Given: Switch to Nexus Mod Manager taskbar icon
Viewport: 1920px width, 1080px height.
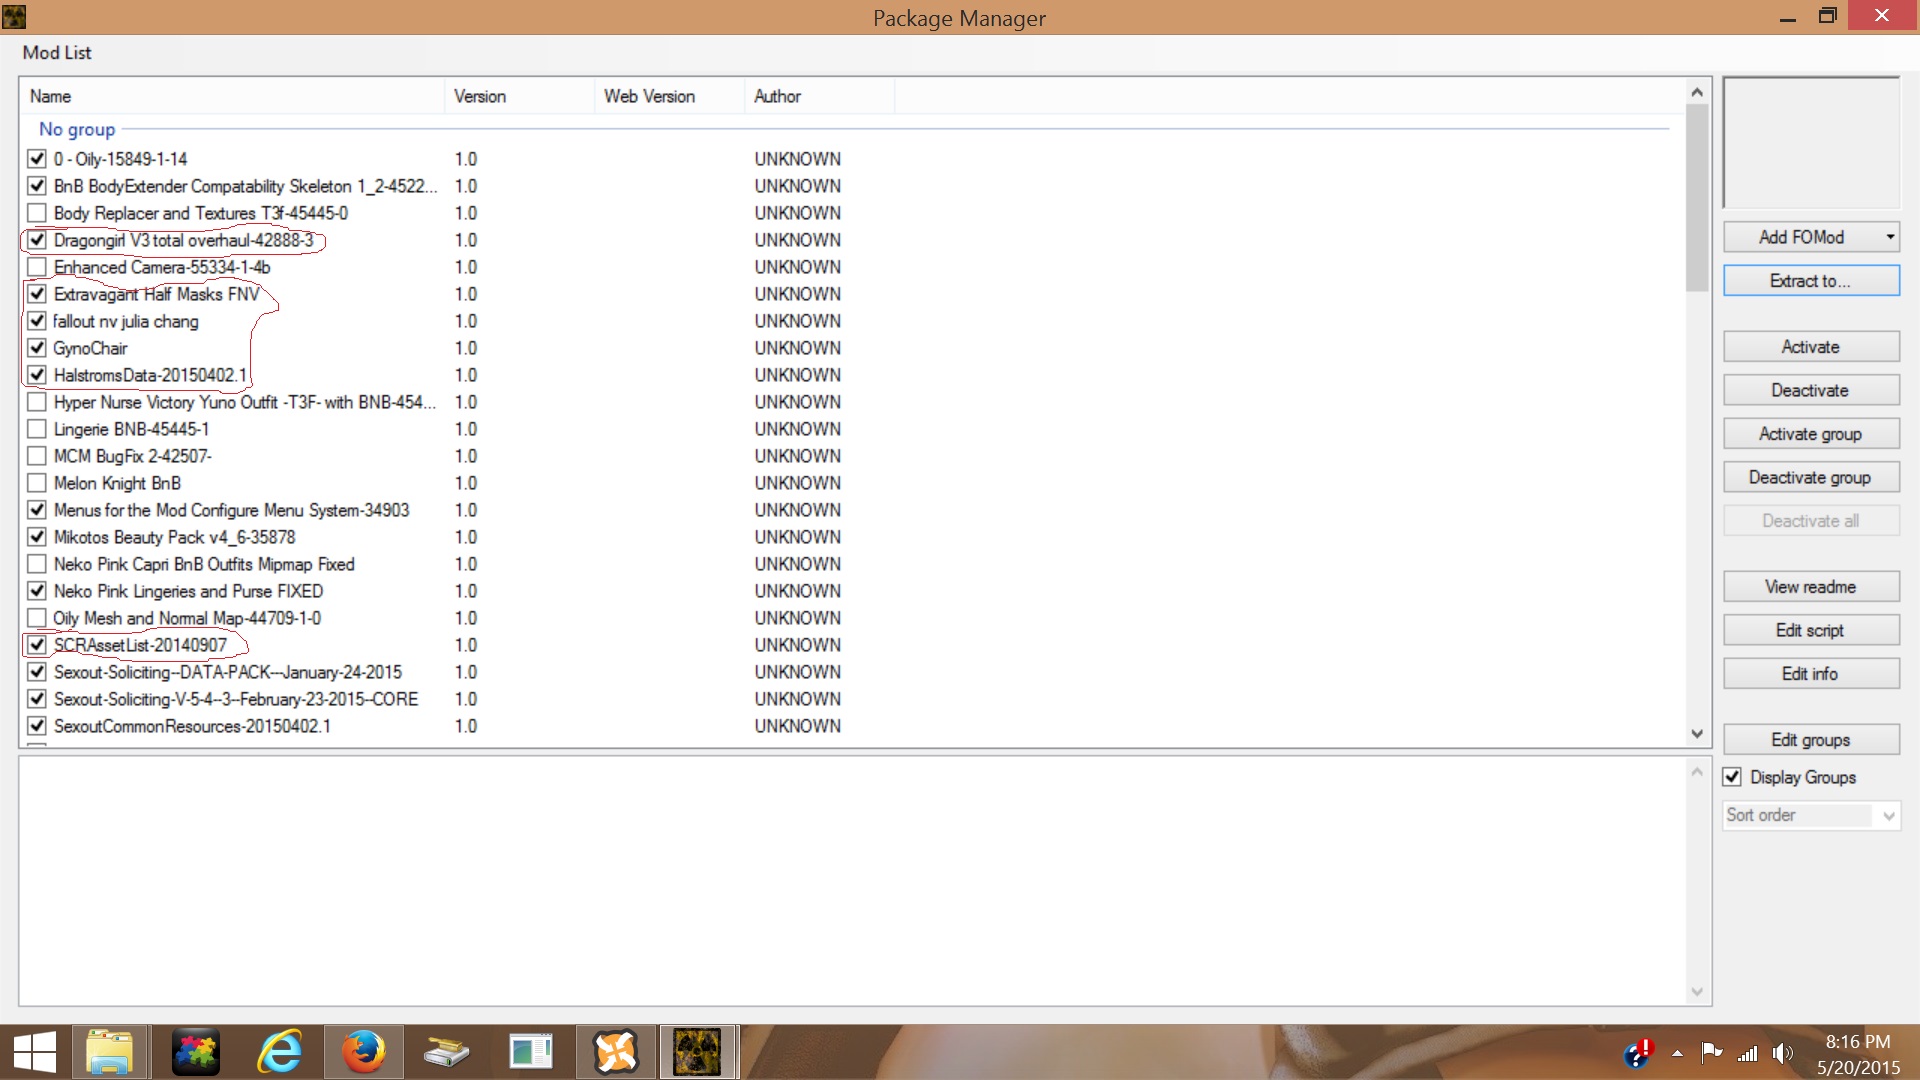Looking at the screenshot, I should point(615,1052).
